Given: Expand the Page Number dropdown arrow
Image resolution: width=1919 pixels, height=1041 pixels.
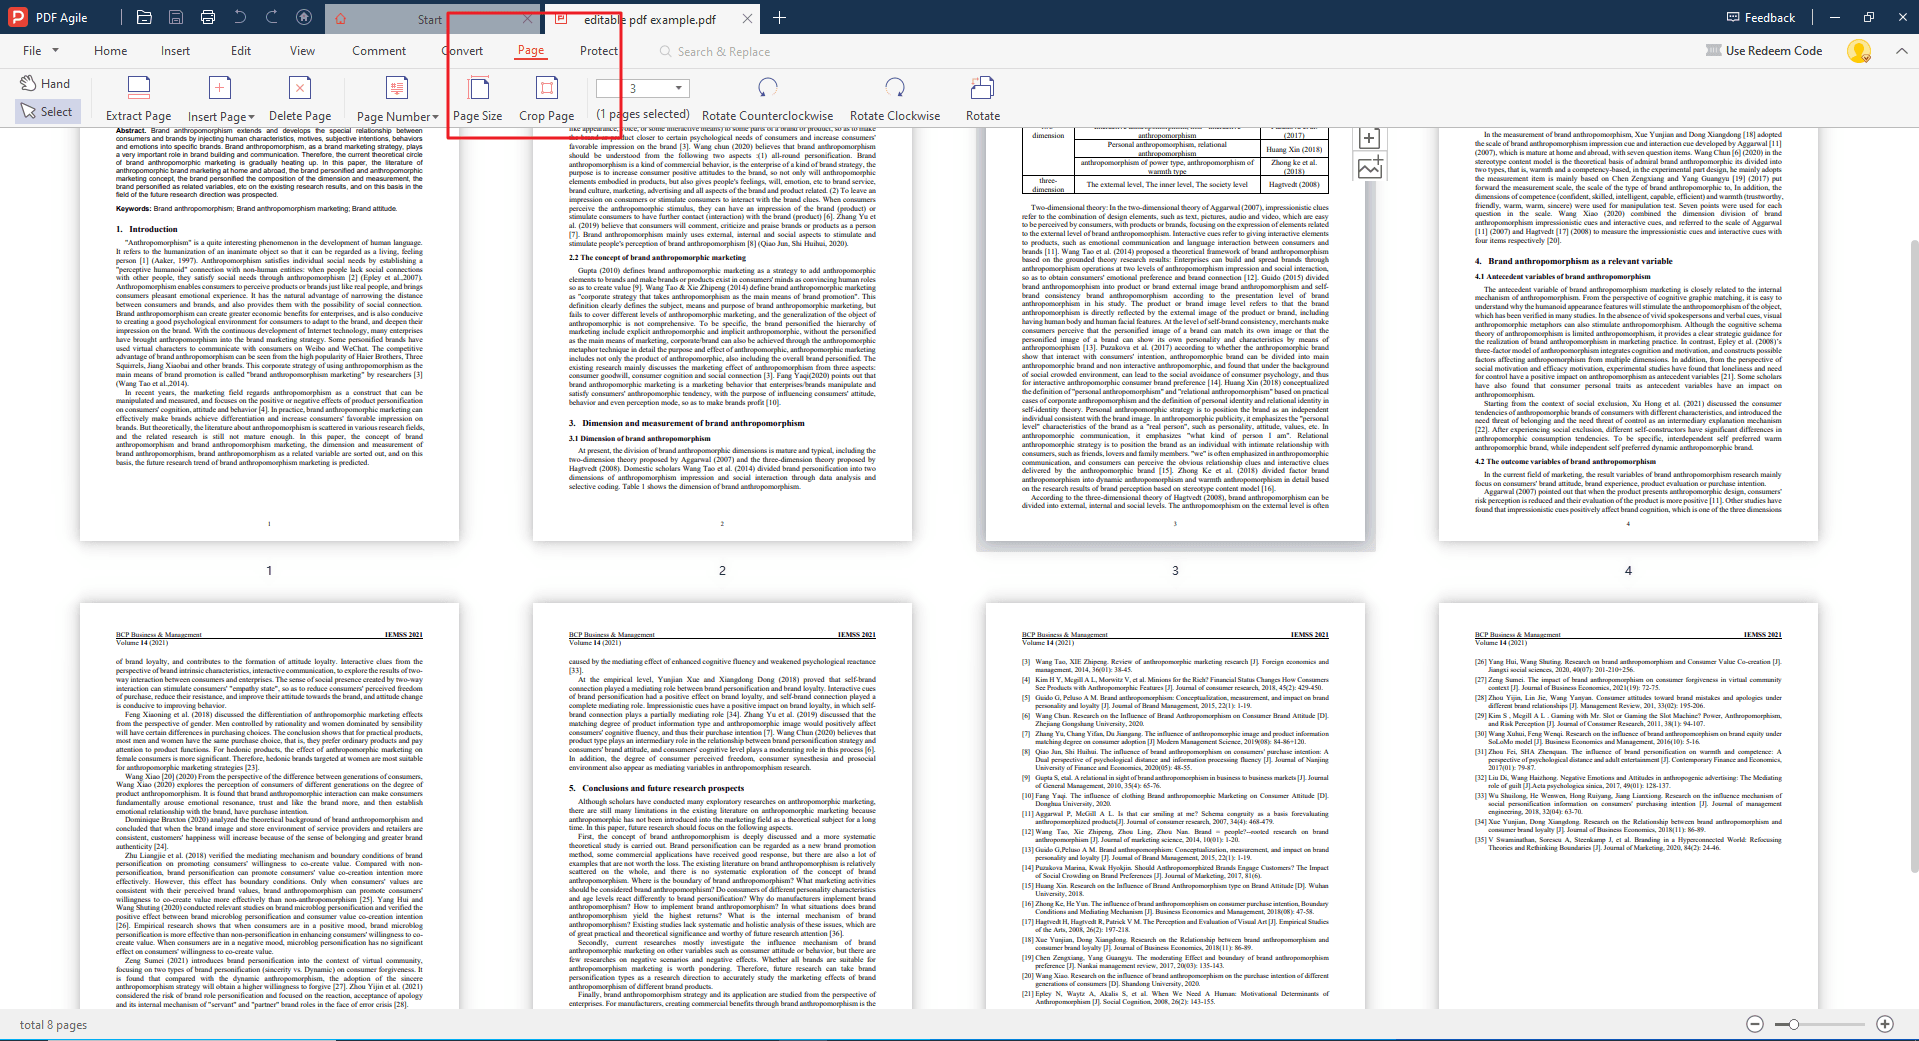Looking at the screenshot, I should pos(435,117).
